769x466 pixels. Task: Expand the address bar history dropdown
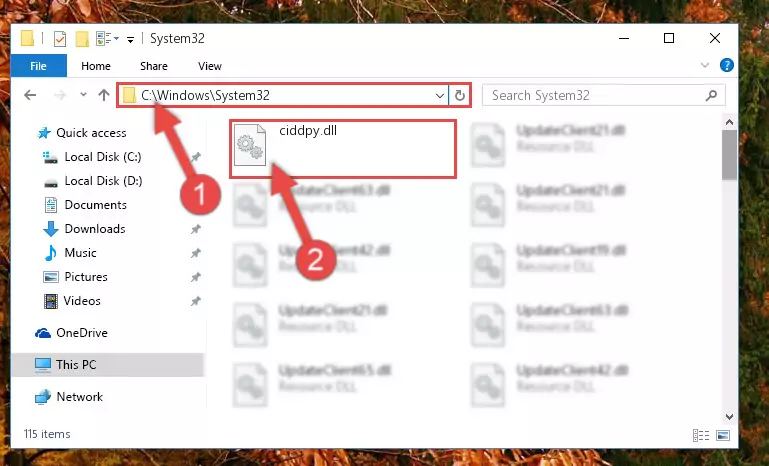[440, 95]
